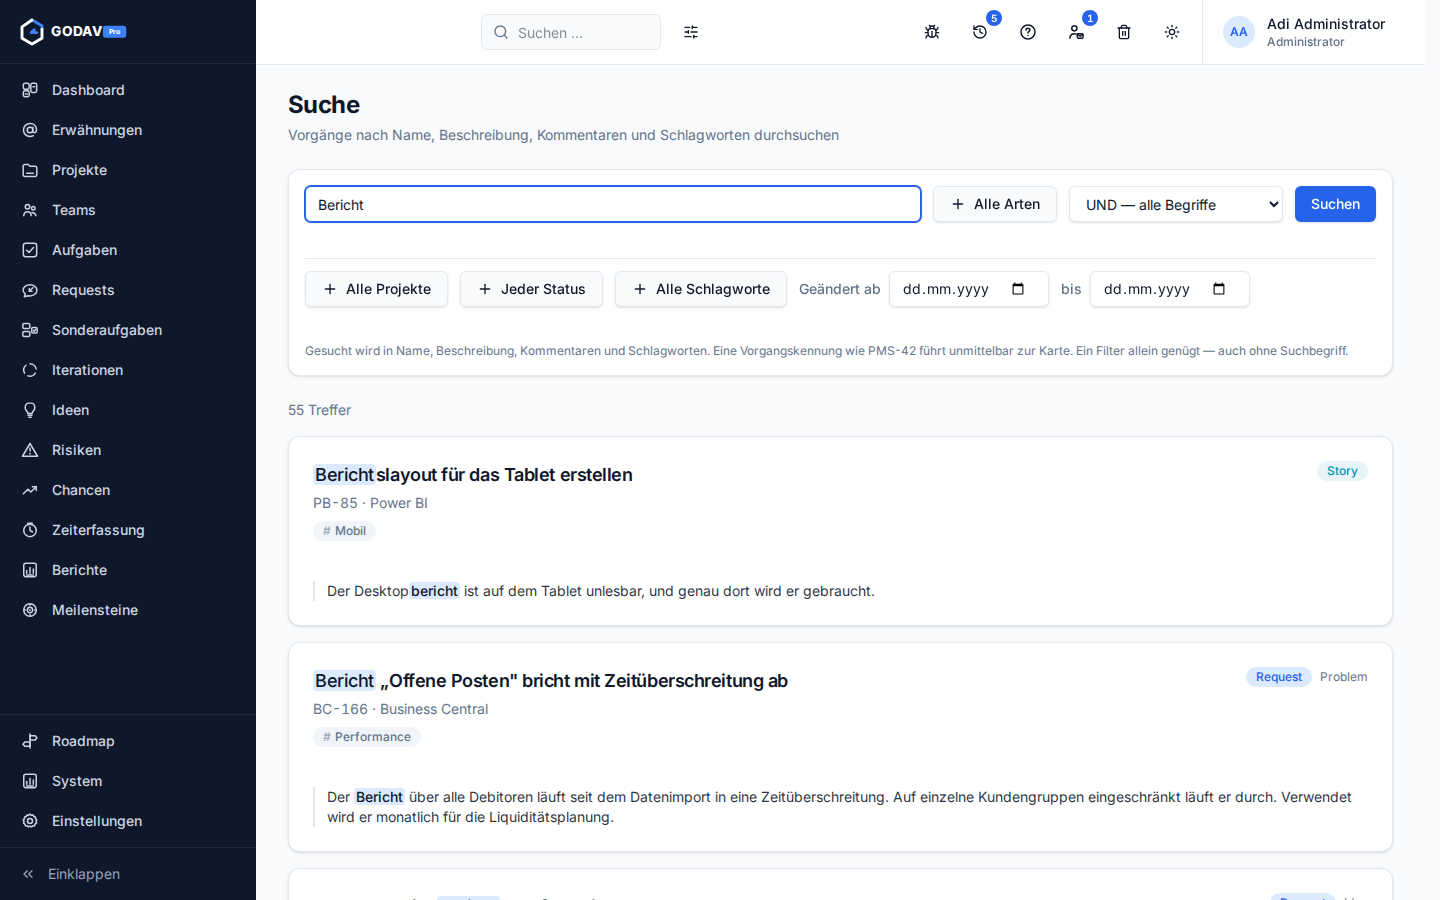Open Ideen in sidebar

tap(128, 410)
